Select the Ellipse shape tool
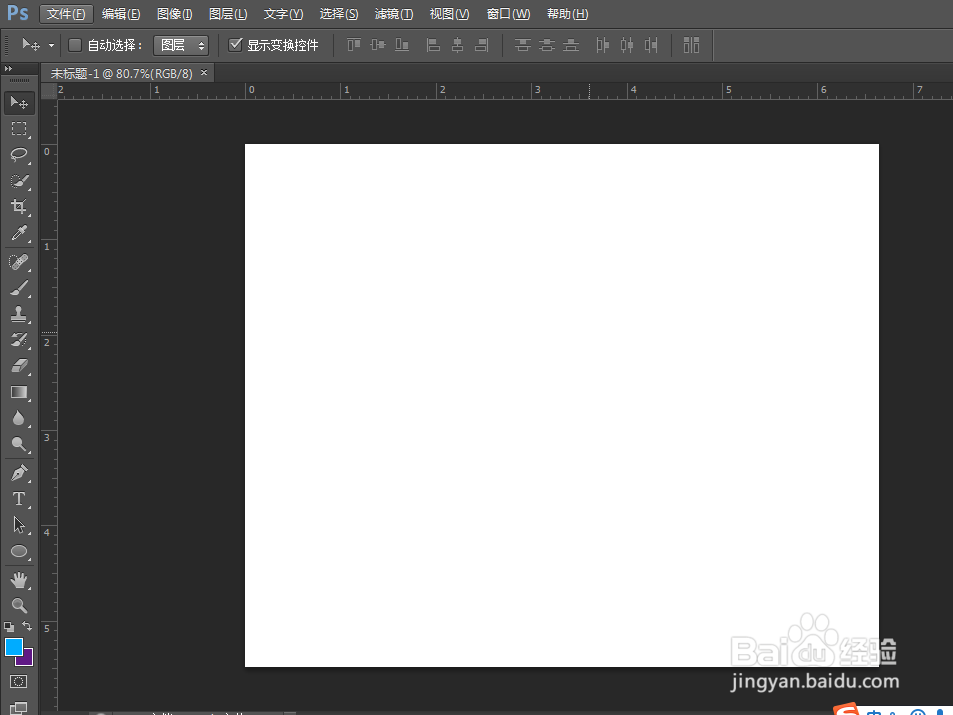 click(19, 551)
